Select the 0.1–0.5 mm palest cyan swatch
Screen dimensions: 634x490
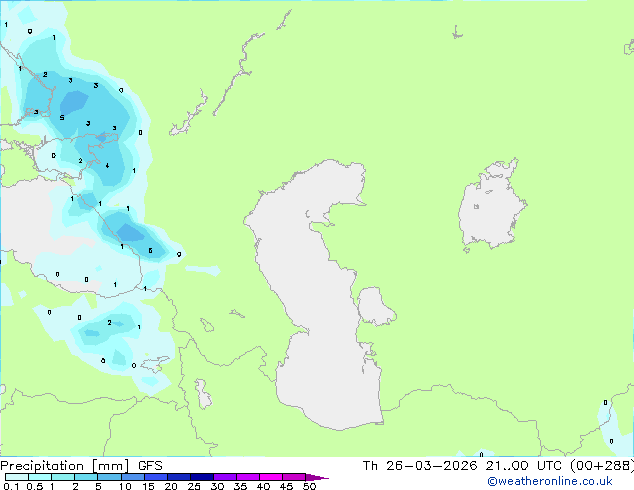[17, 477]
